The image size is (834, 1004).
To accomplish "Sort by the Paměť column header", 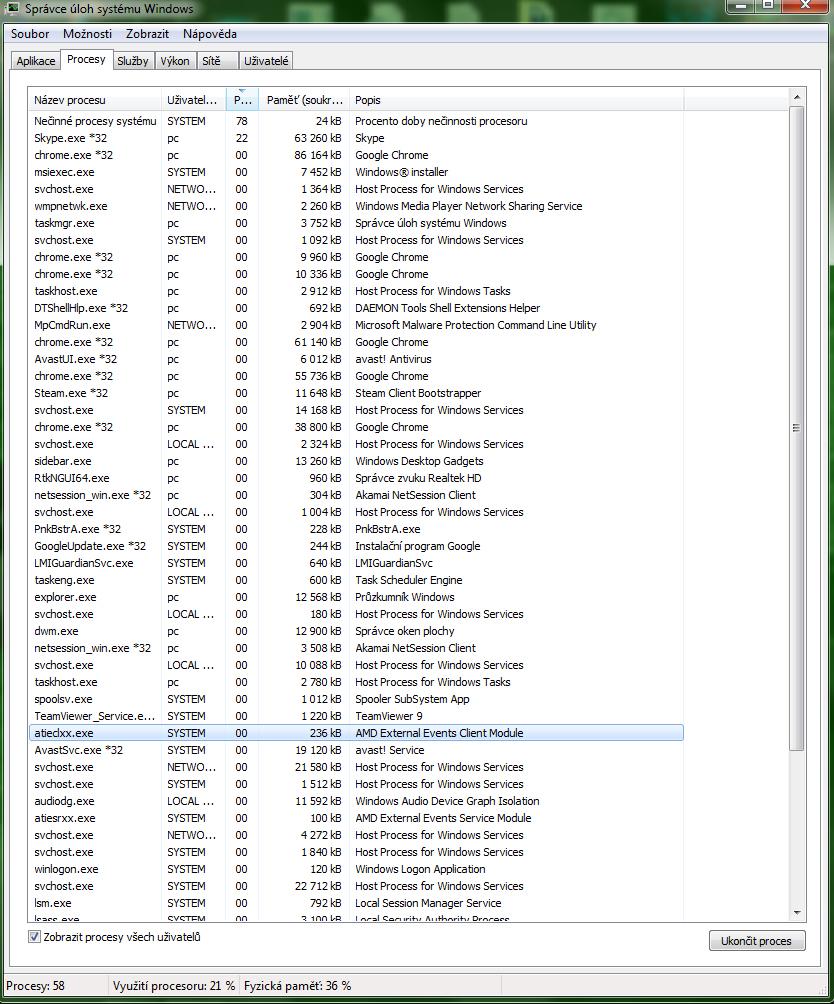I will (304, 100).
